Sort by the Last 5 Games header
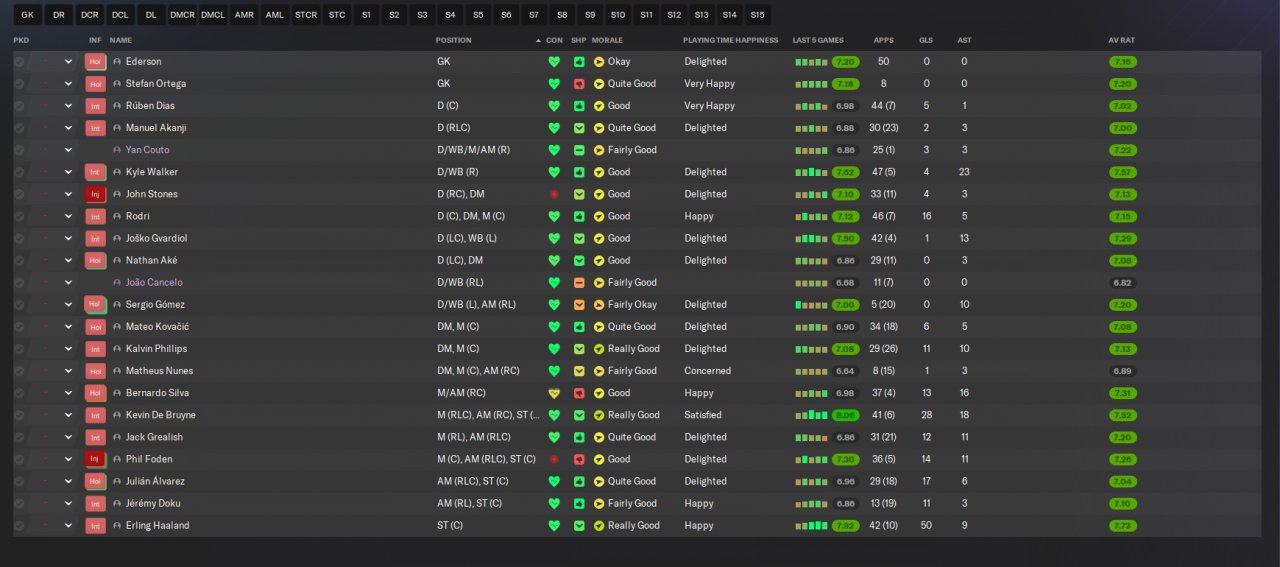The width and height of the screenshot is (1280, 567). [x=818, y=41]
